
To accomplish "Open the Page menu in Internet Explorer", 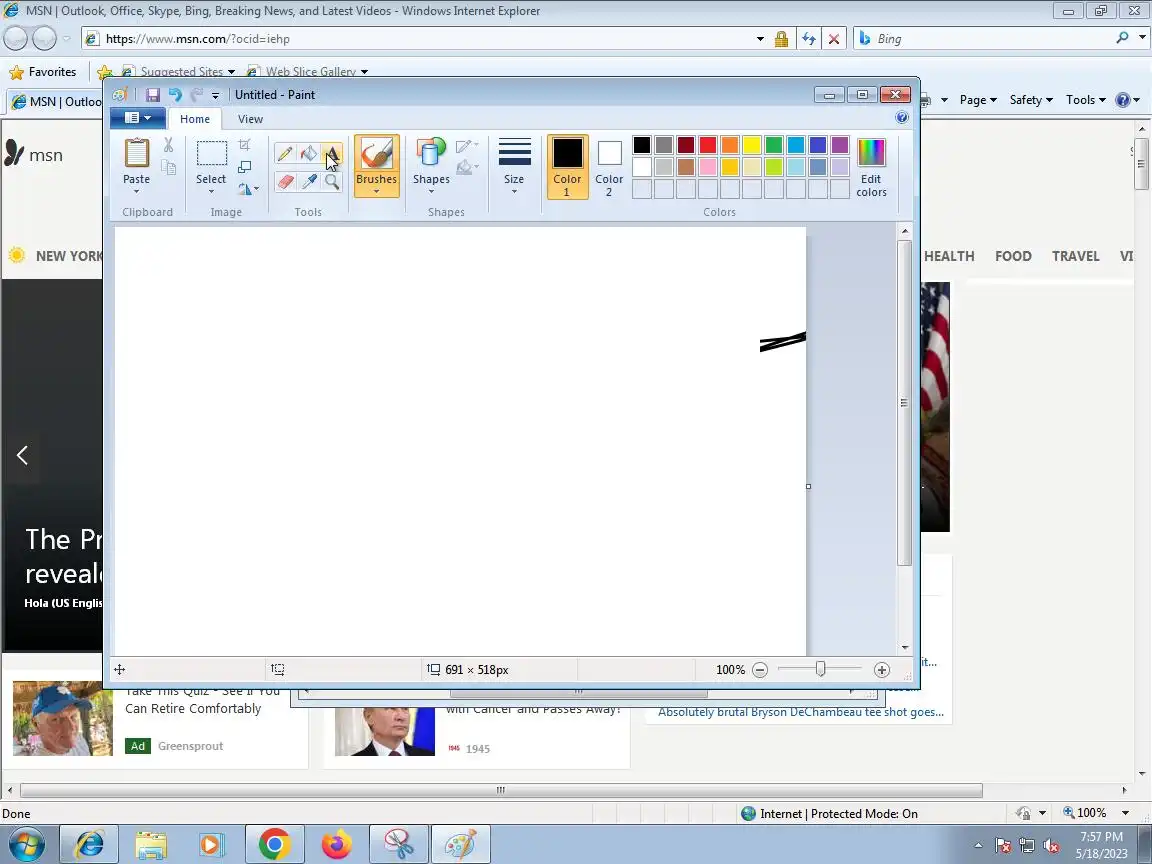I will point(978,100).
